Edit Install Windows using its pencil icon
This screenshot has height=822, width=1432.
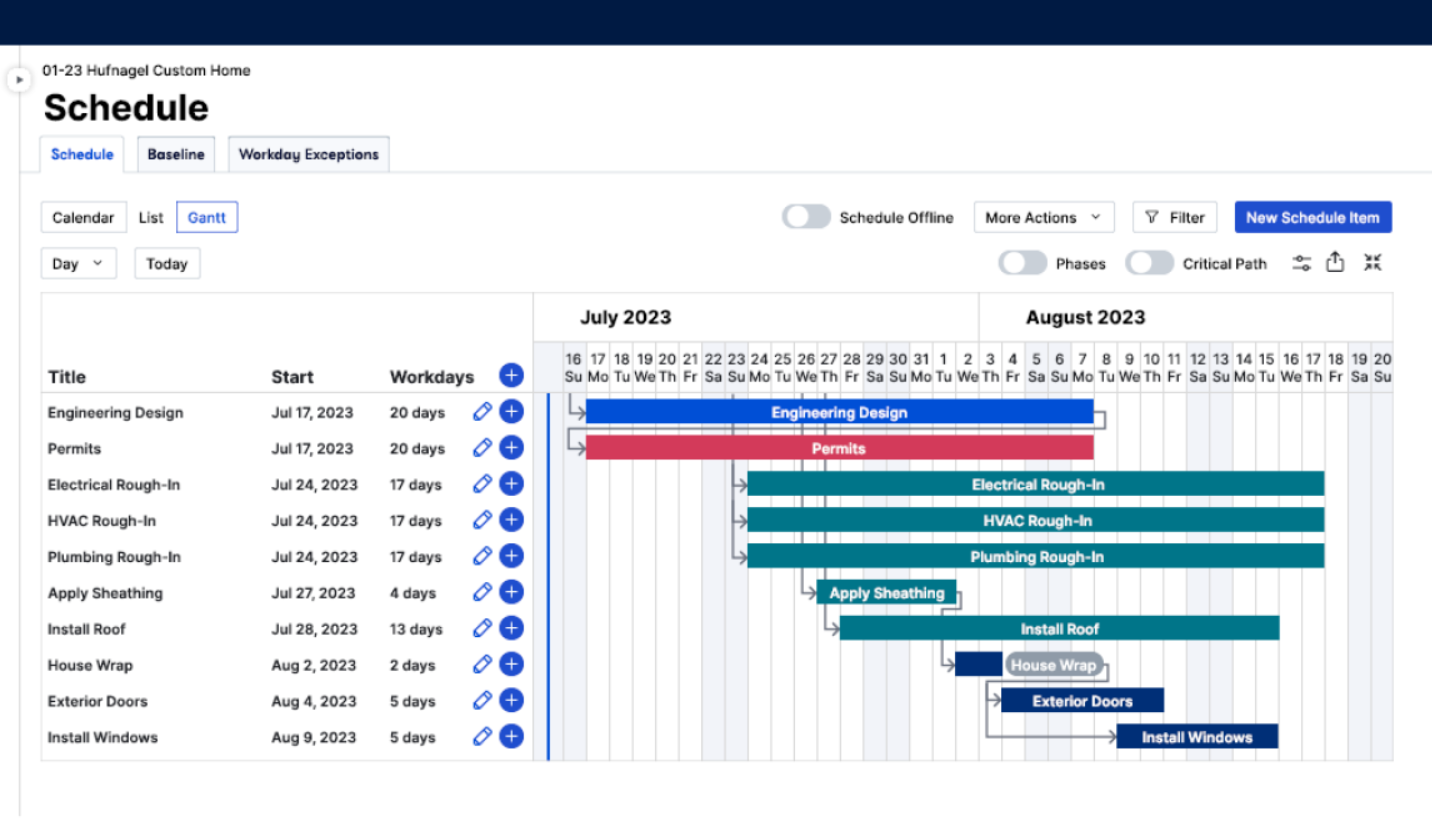click(x=482, y=736)
